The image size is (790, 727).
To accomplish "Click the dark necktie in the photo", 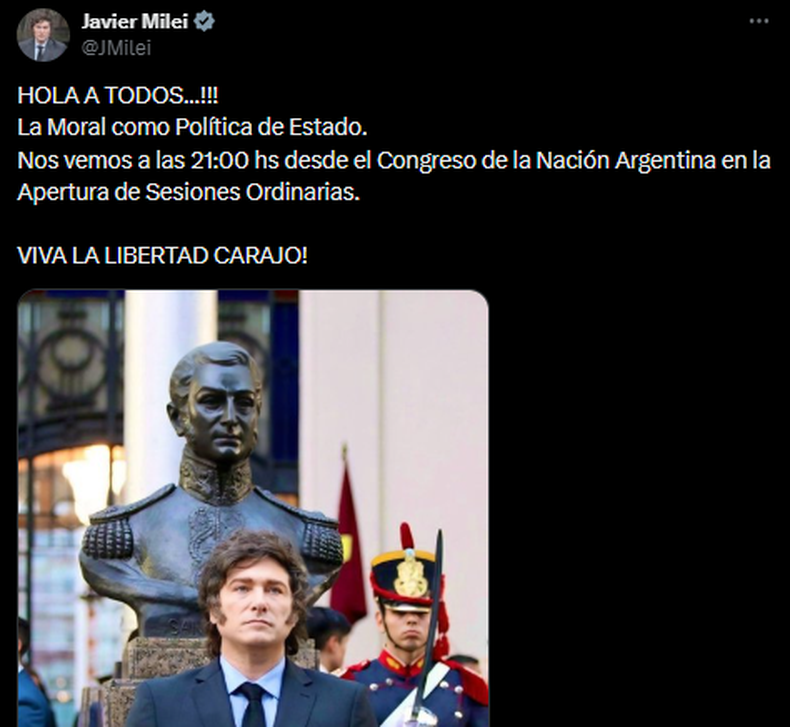I will [x=252, y=704].
